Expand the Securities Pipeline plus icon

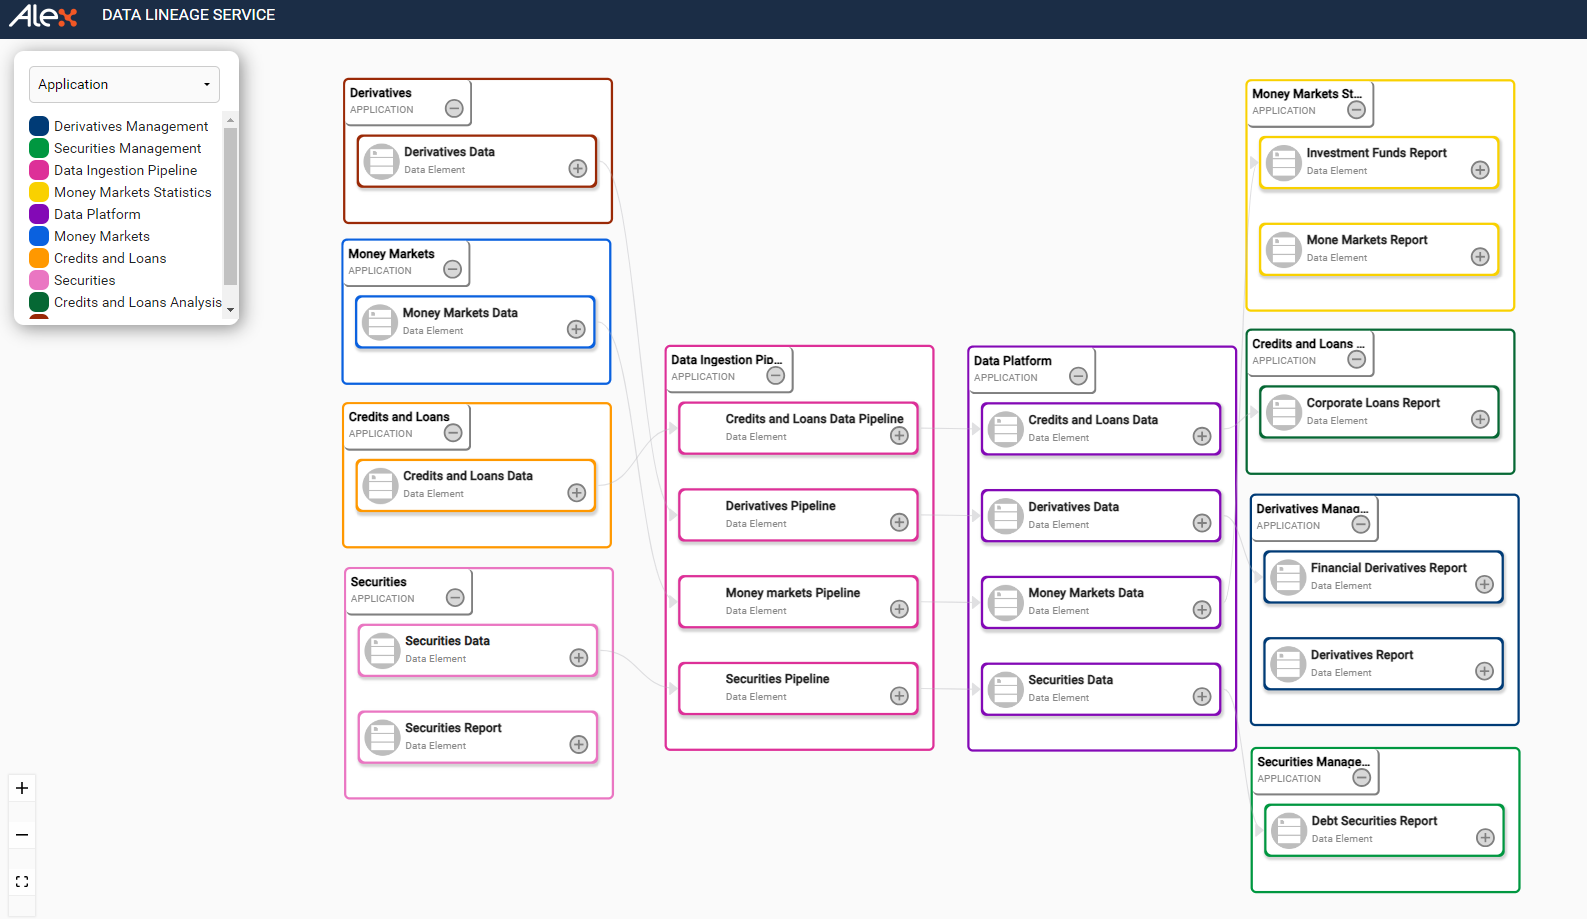(x=900, y=696)
